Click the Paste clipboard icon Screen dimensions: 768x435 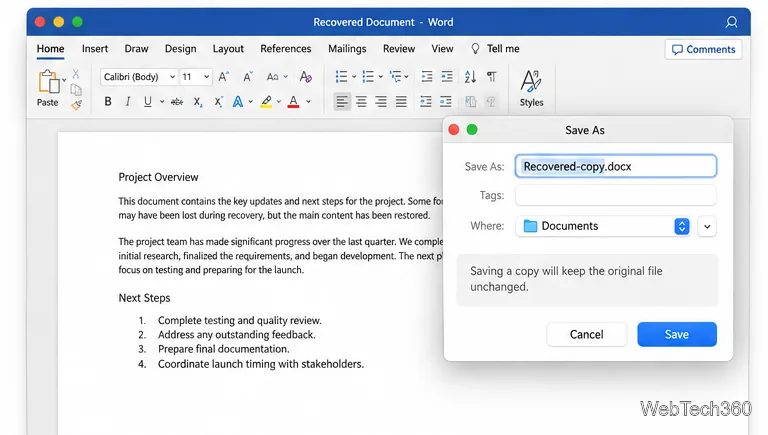48,81
